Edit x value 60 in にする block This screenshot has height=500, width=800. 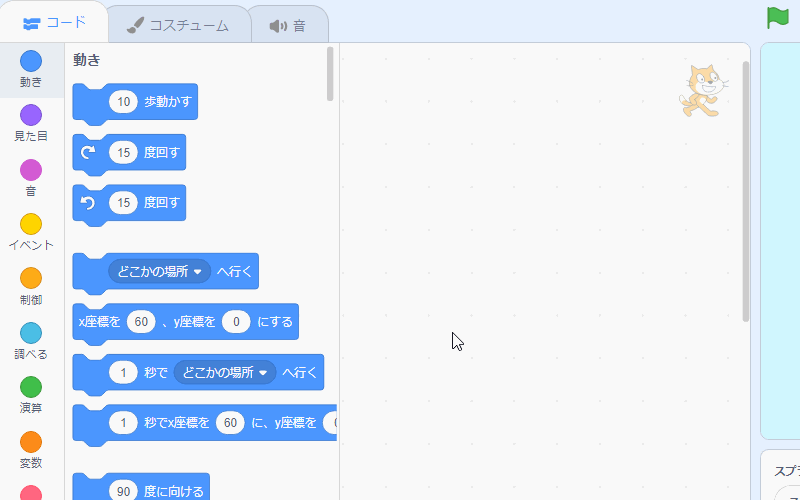point(141,322)
